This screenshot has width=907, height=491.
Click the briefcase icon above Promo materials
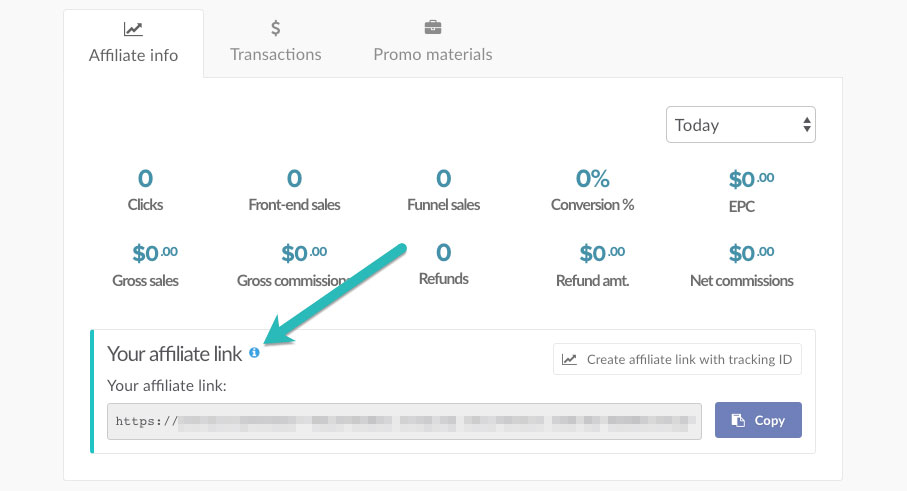(433, 27)
